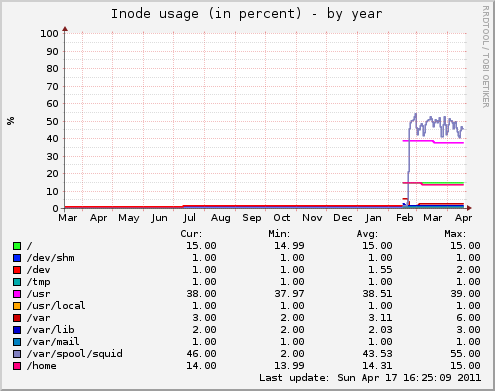Click the Max: column header
Screen dimensions: 495x391
(x=455, y=234)
